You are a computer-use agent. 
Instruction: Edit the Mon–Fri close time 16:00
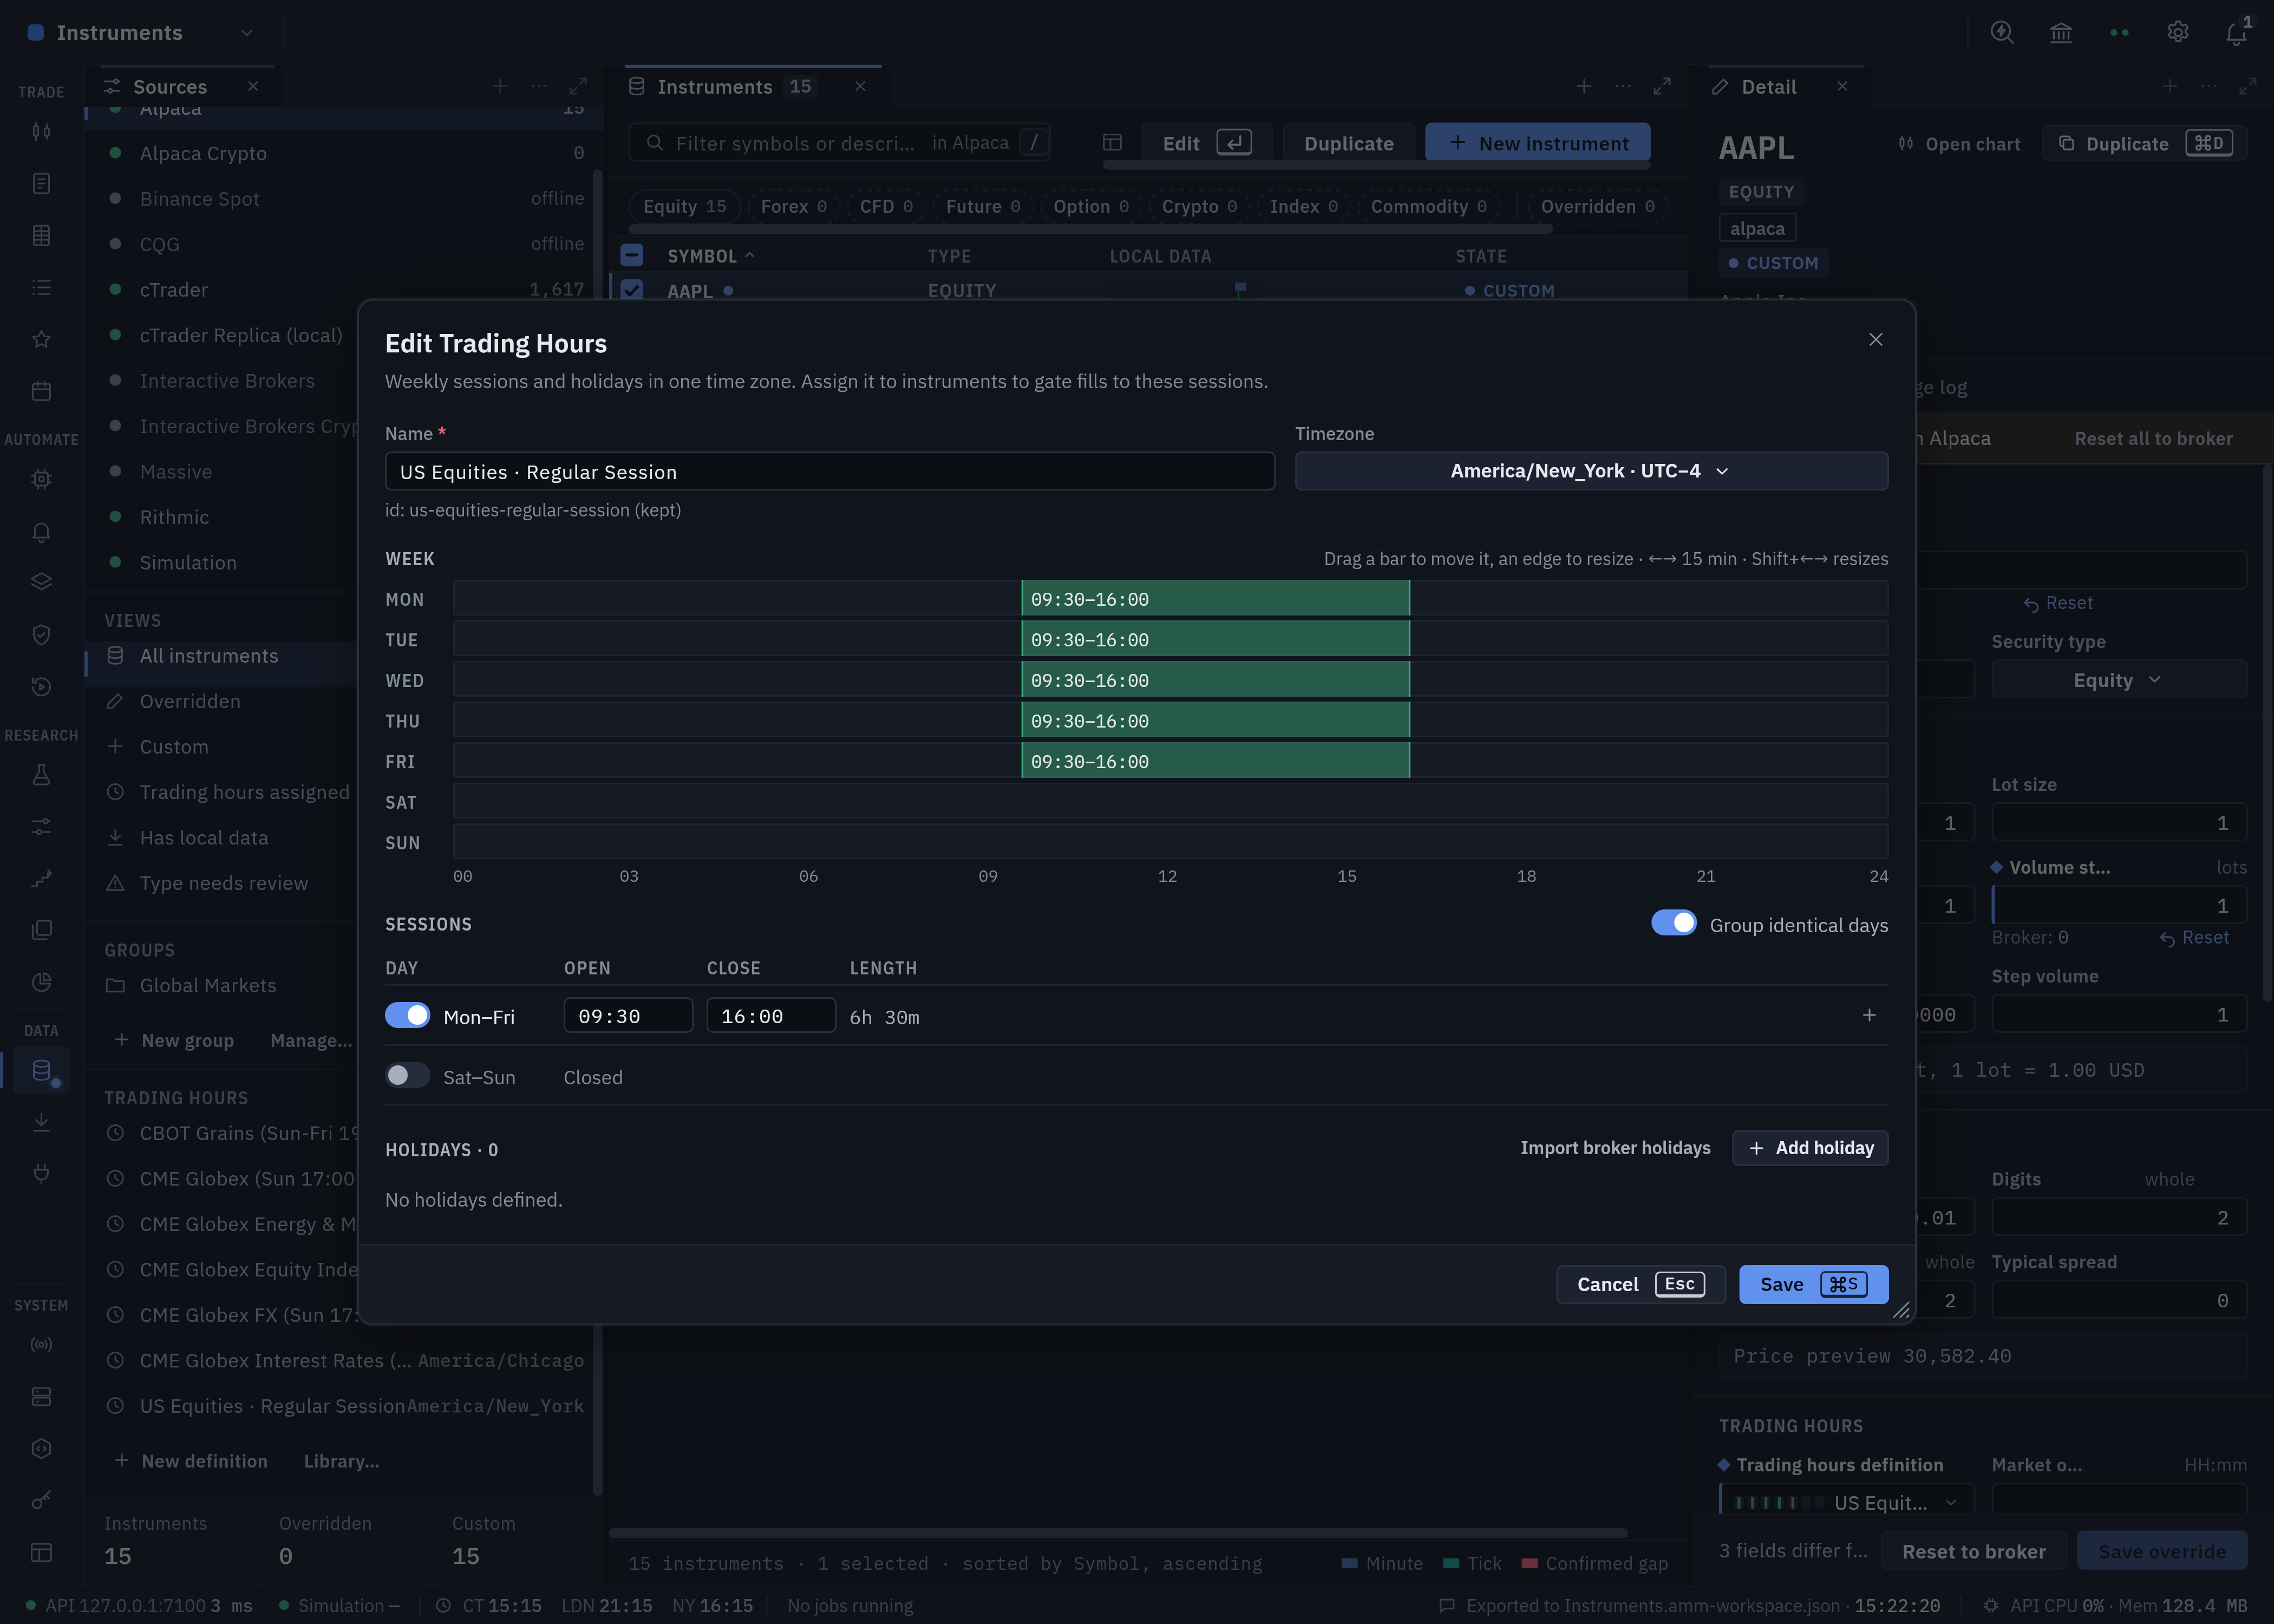tap(770, 1016)
